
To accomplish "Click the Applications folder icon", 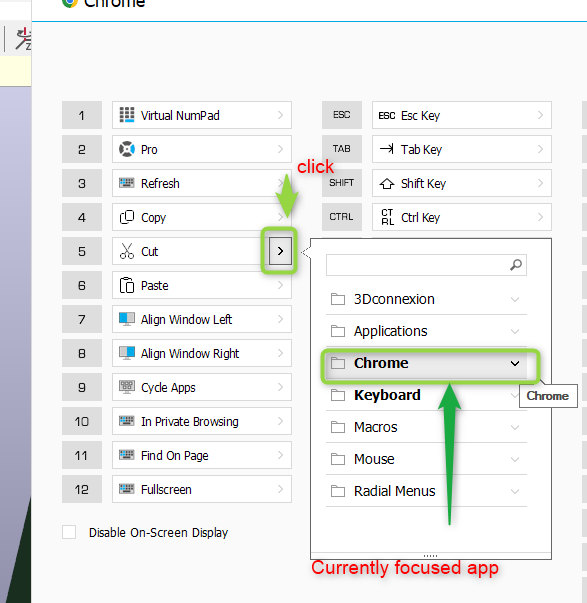I will [x=338, y=331].
